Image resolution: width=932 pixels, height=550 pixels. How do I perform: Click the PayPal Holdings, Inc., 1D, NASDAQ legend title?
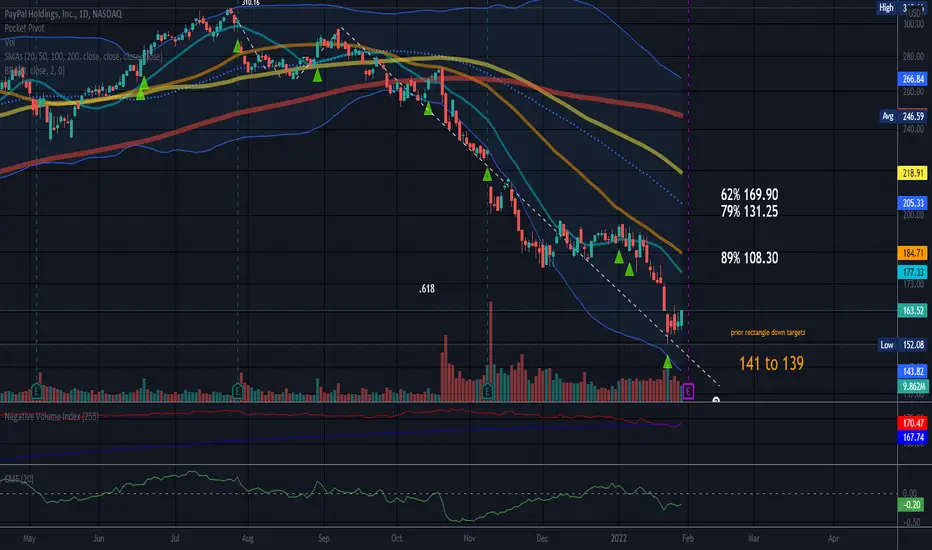pos(63,14)
